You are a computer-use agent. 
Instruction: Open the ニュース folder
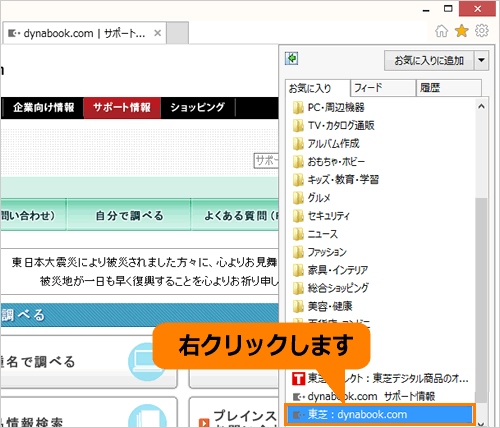pyautogui.click(x=315, y=234)
